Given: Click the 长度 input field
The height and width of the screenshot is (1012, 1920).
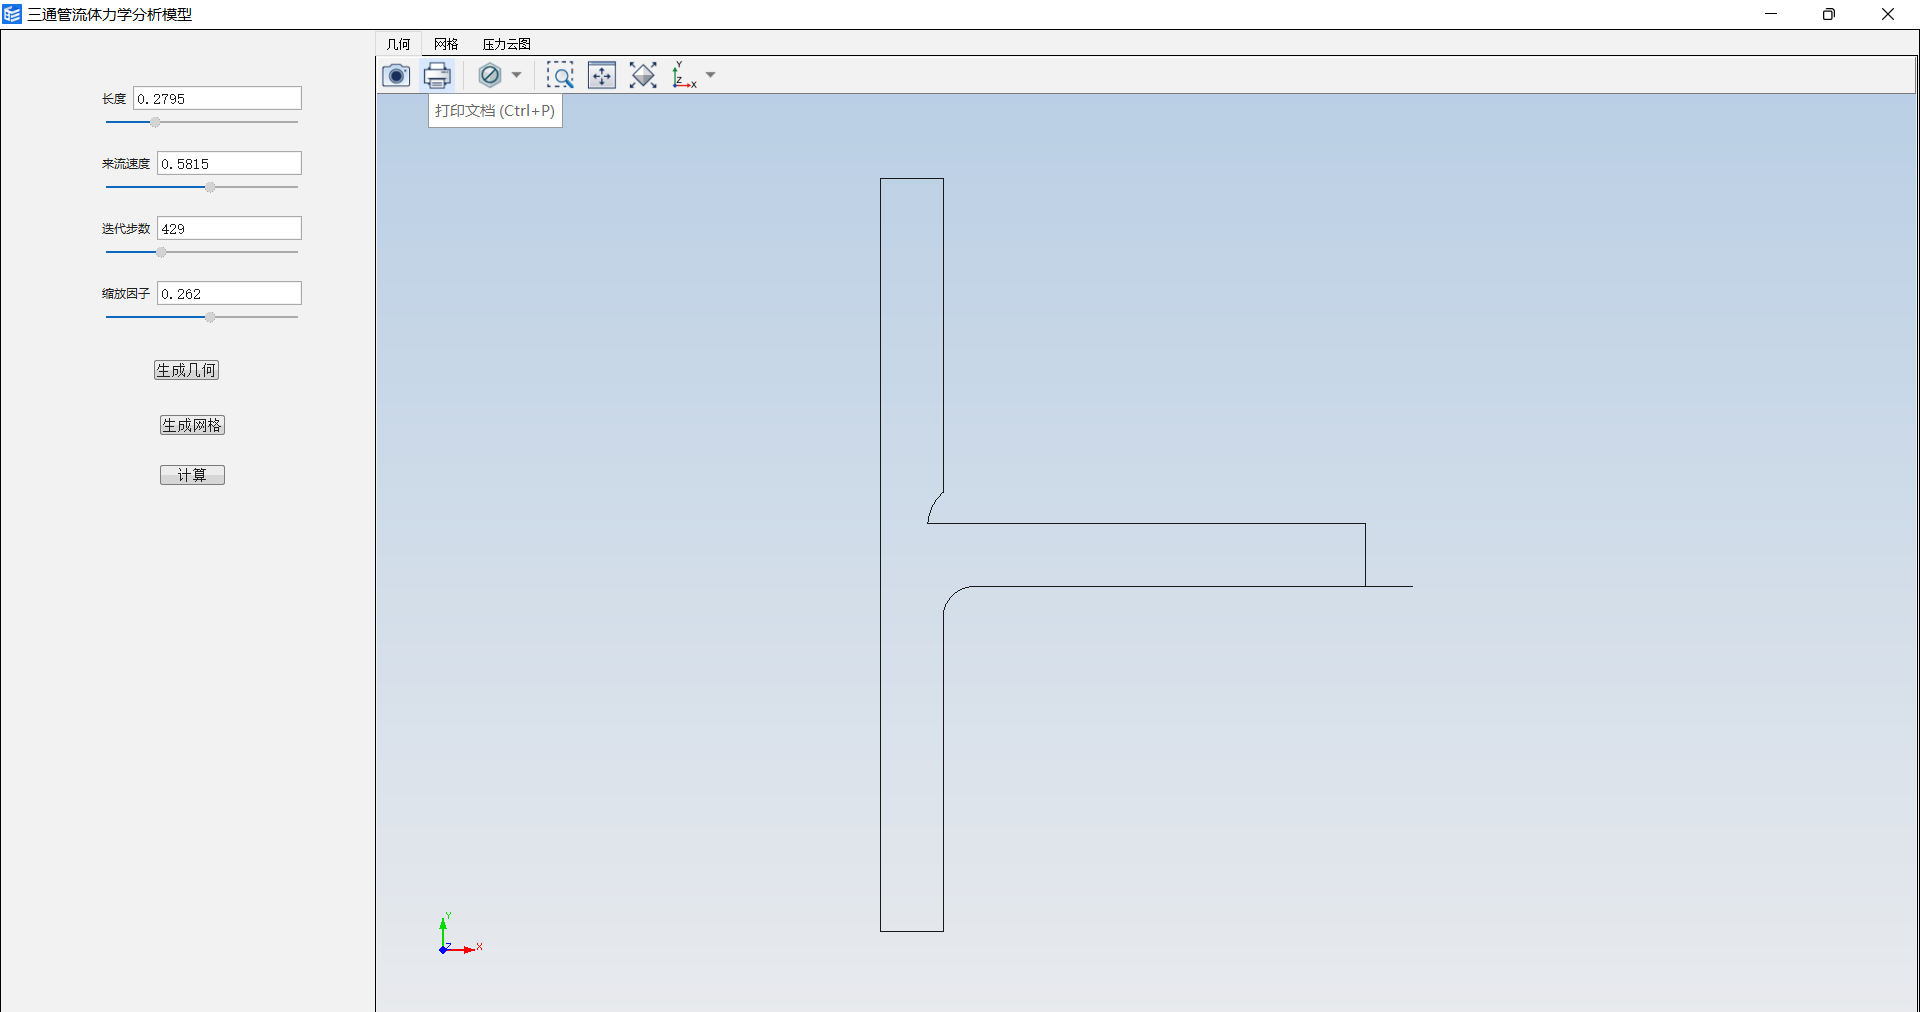Looking at the screenshot, I should click(217, 98).
